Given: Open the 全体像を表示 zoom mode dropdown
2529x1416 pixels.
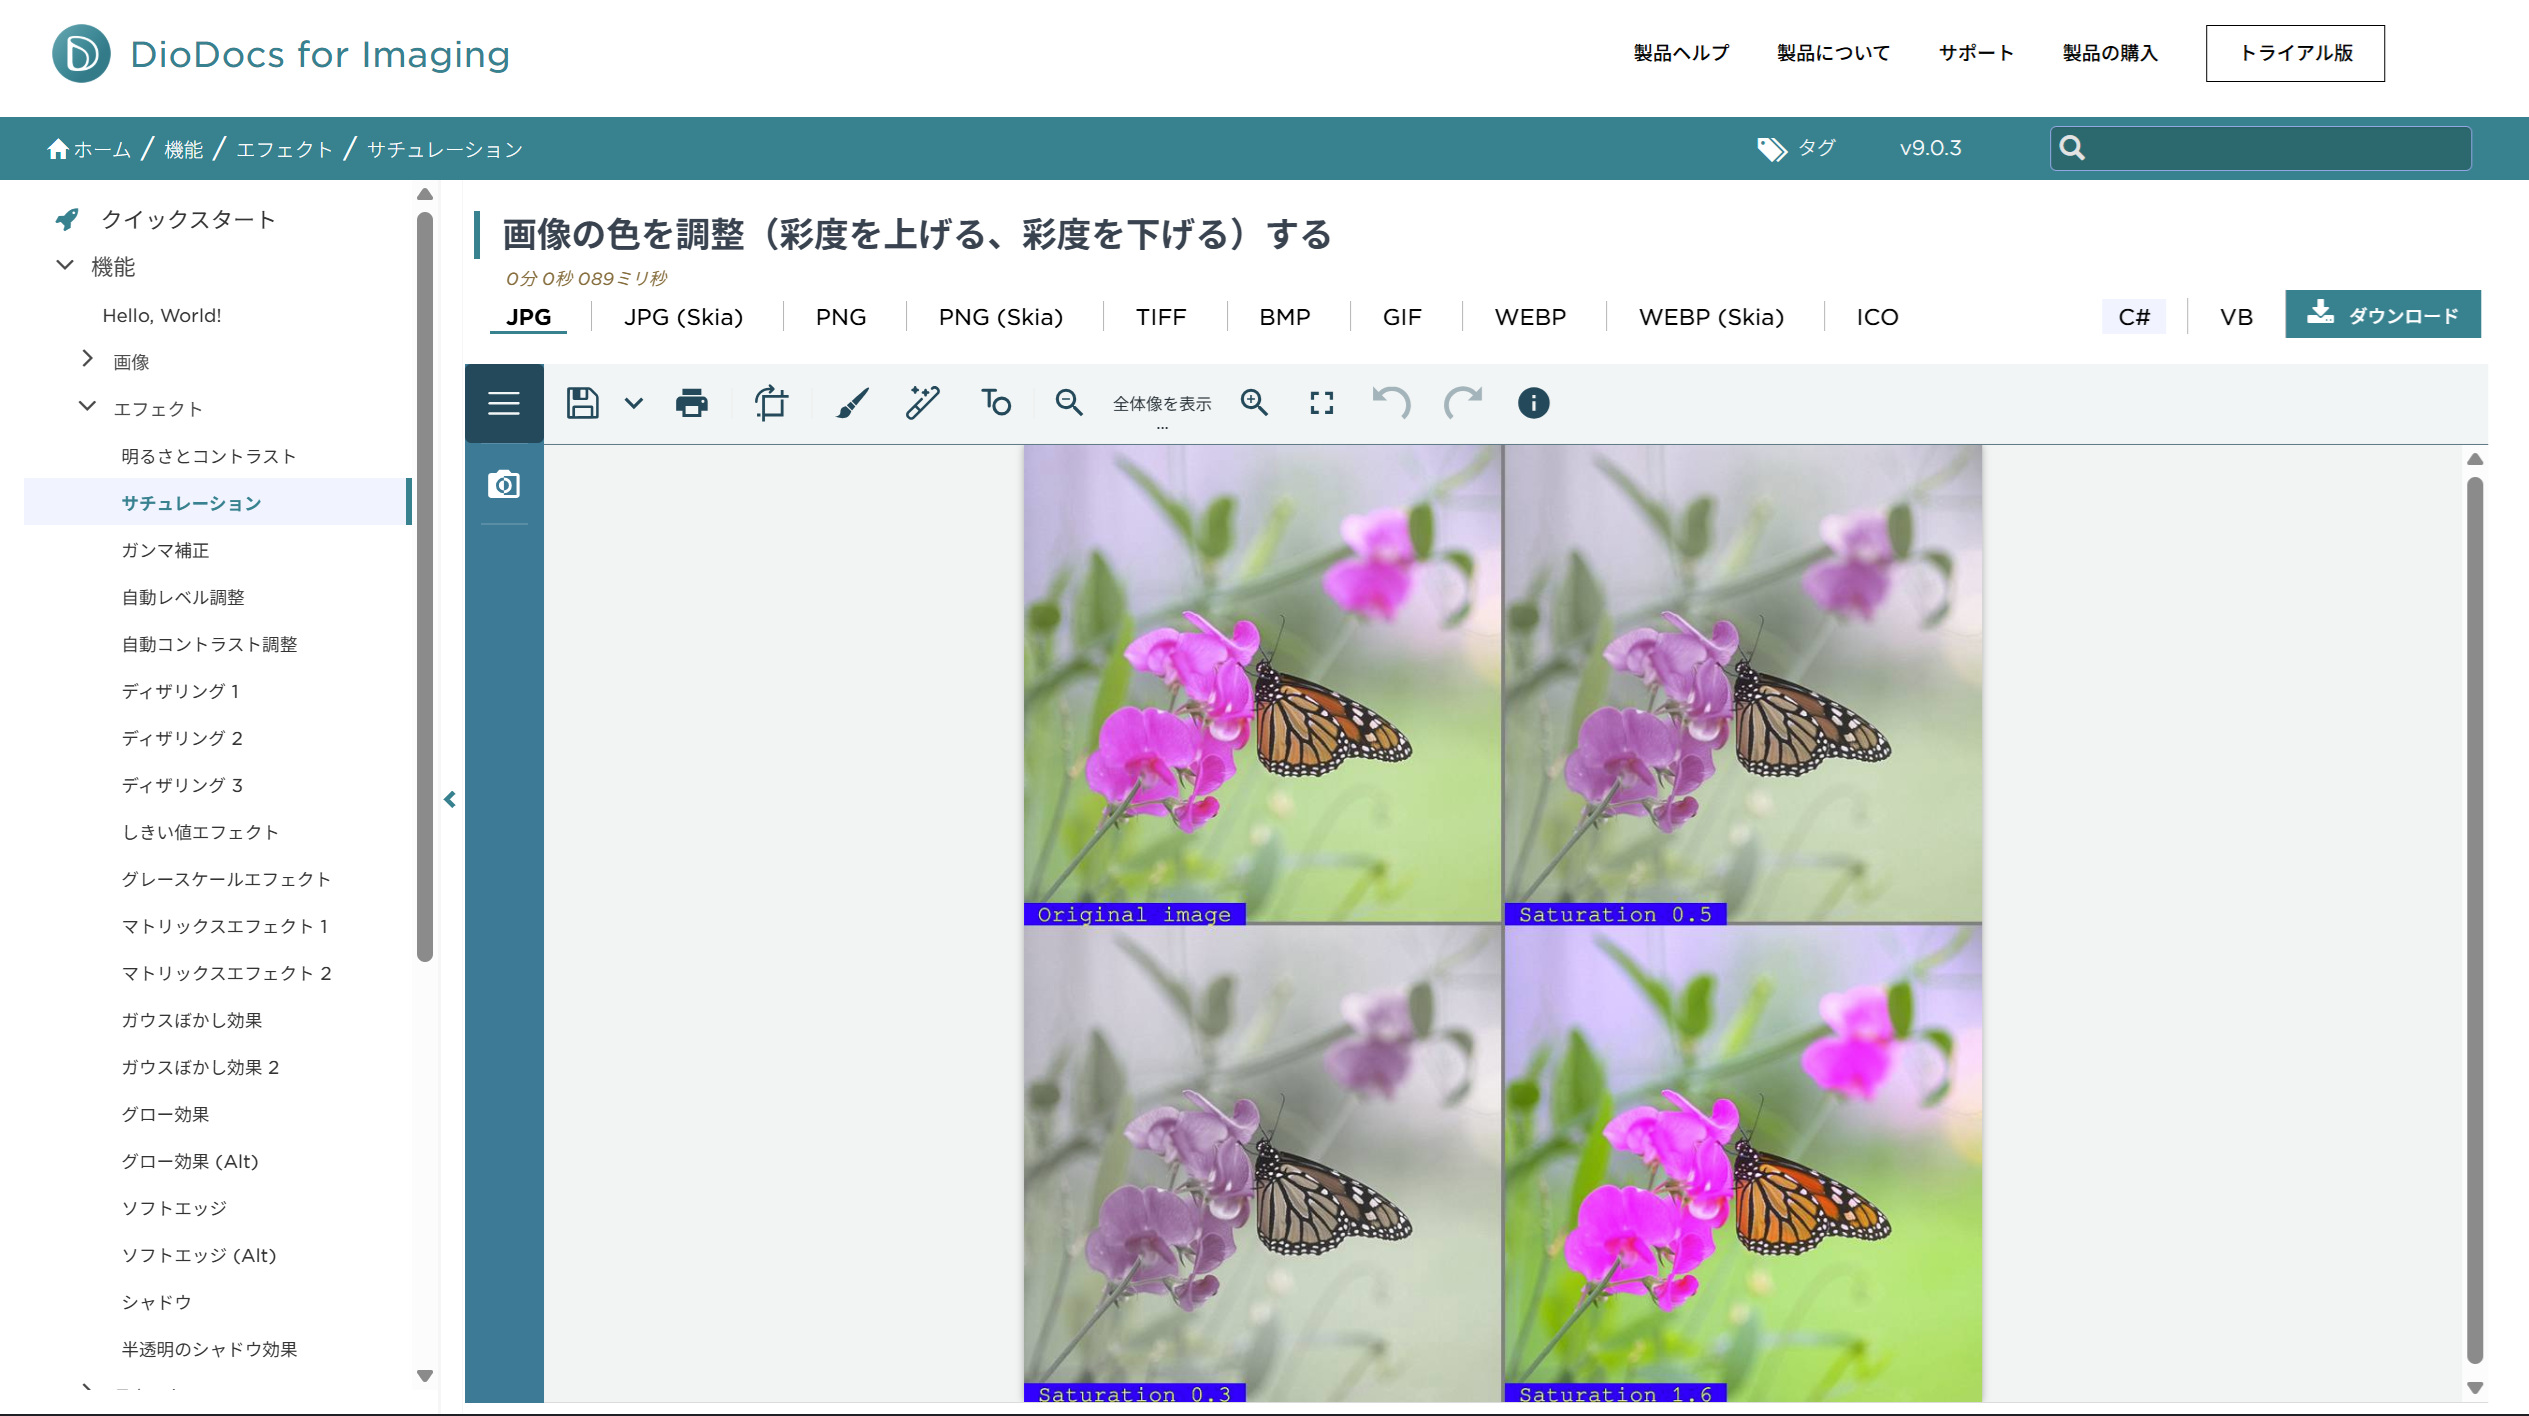Looking at the screenshot, I should (1162, 404).
